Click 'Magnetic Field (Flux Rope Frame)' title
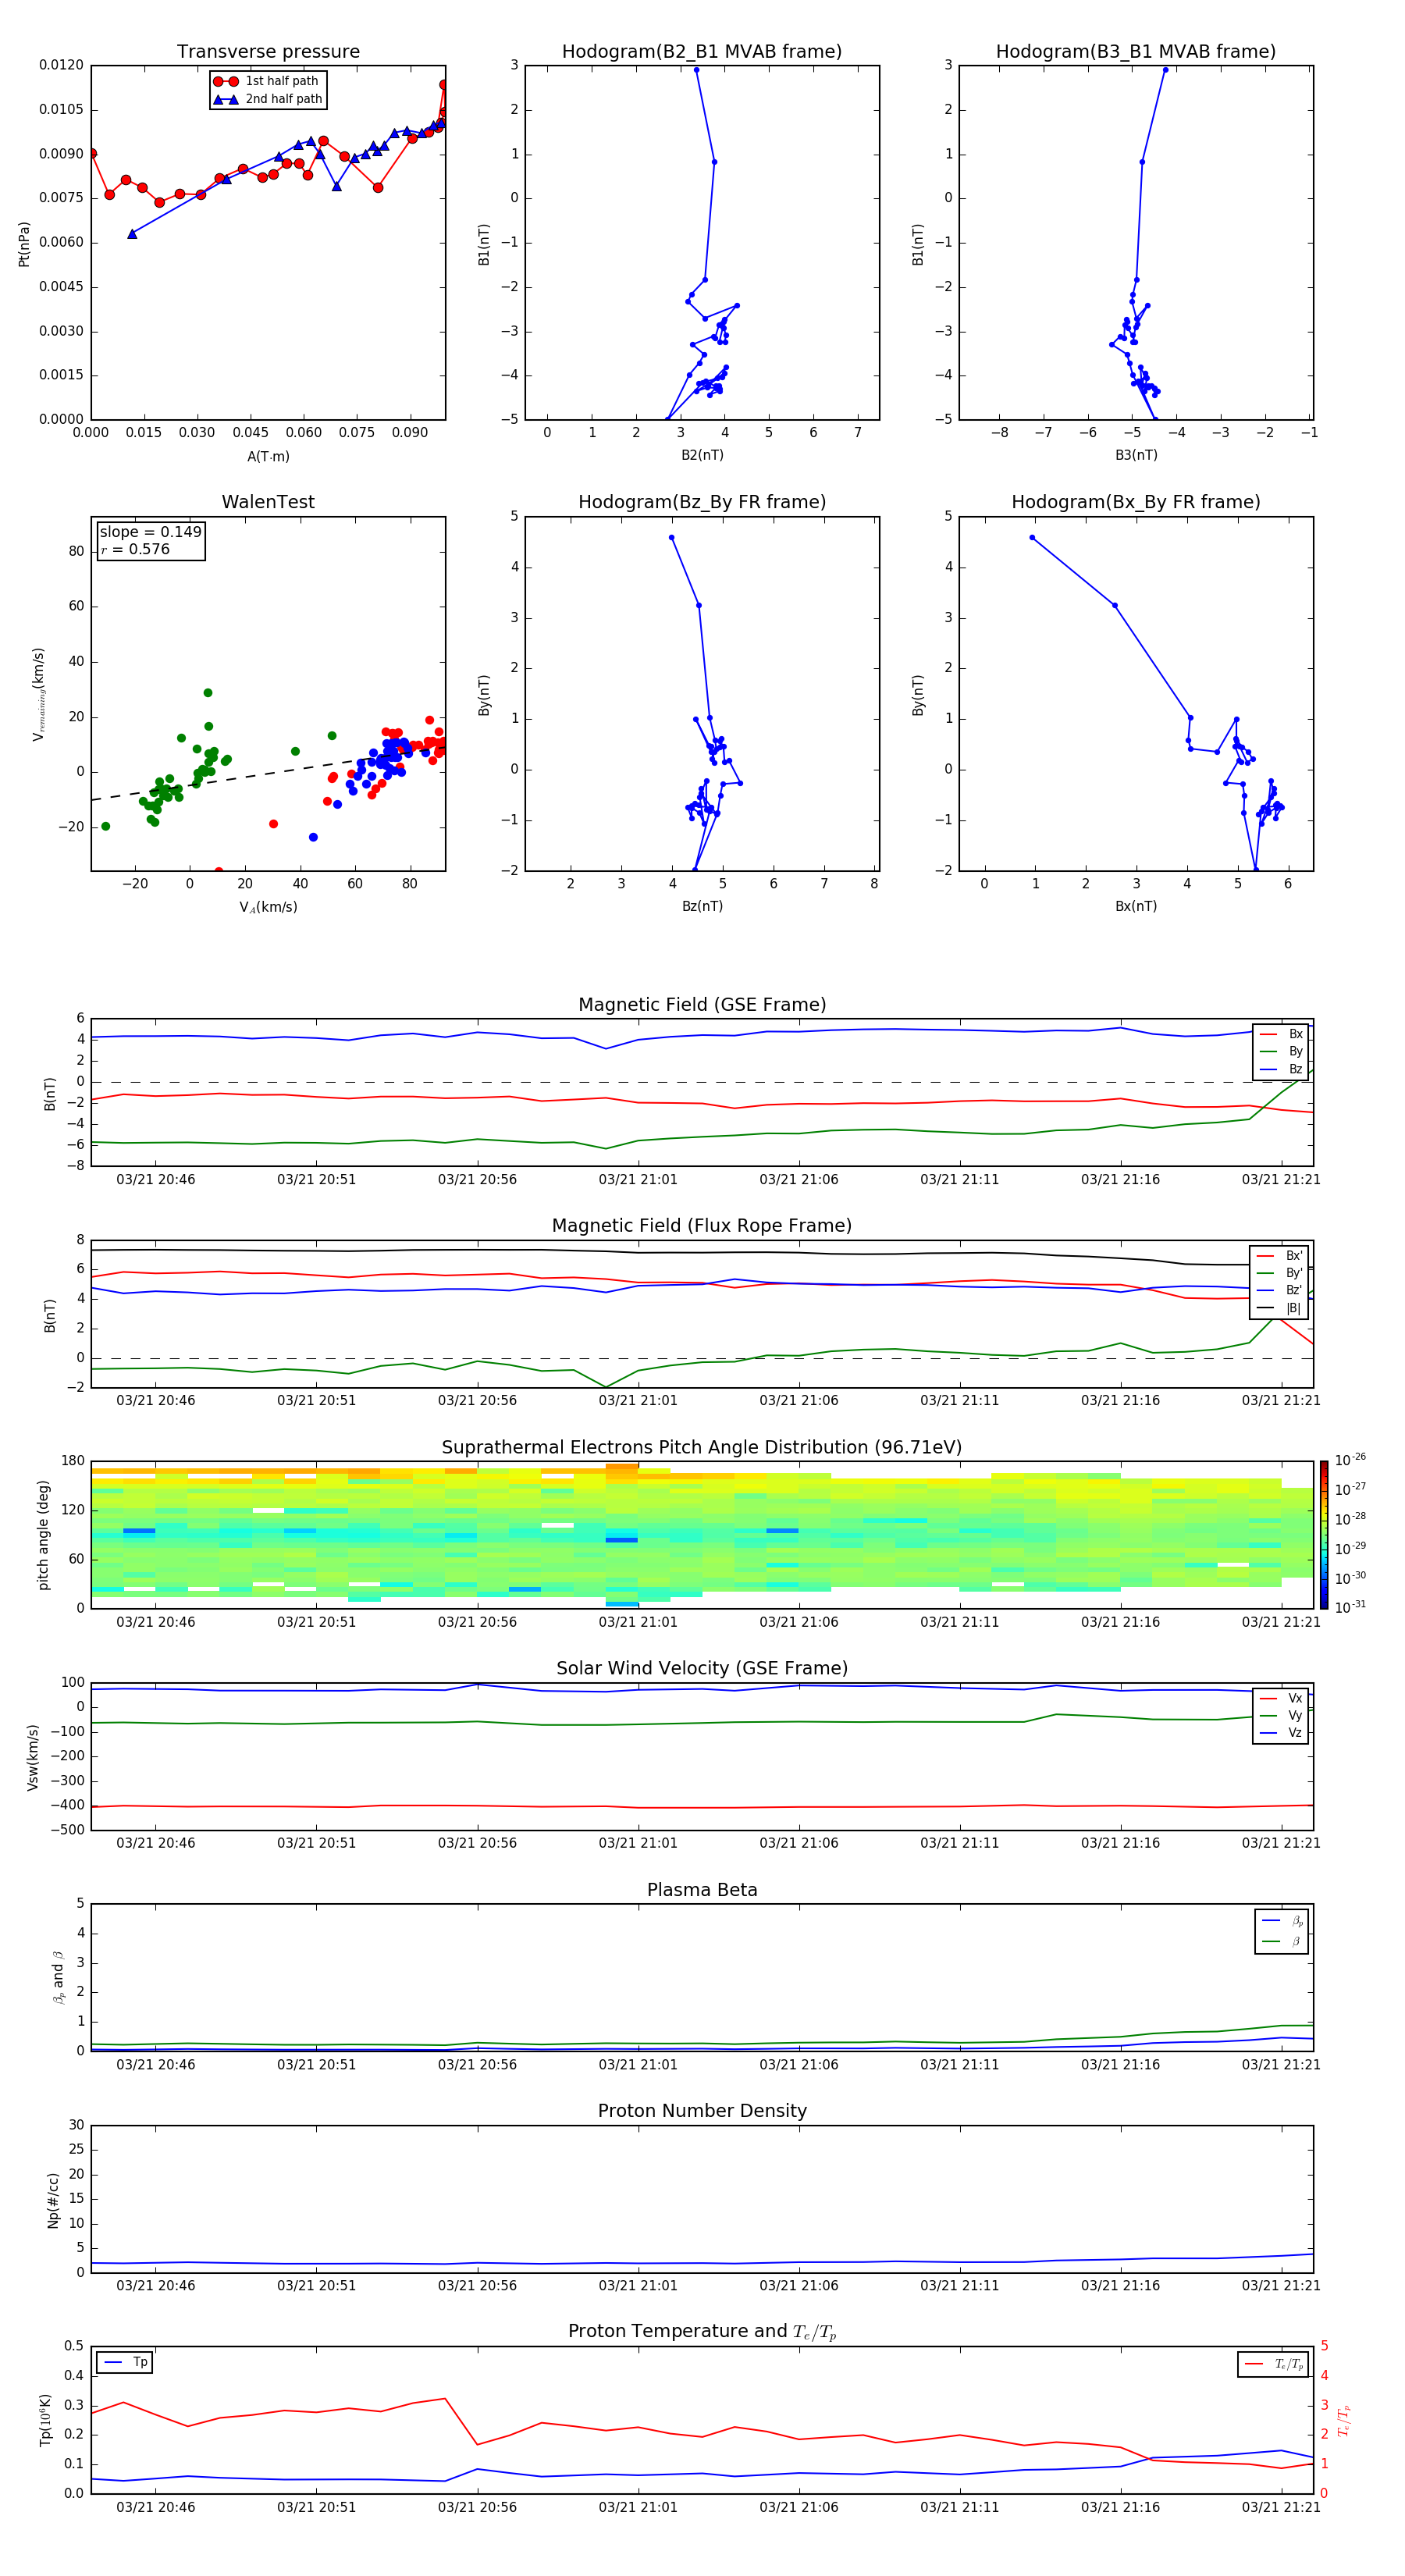This screenshot has height=2576, width=1405. tap(702, 1226)
